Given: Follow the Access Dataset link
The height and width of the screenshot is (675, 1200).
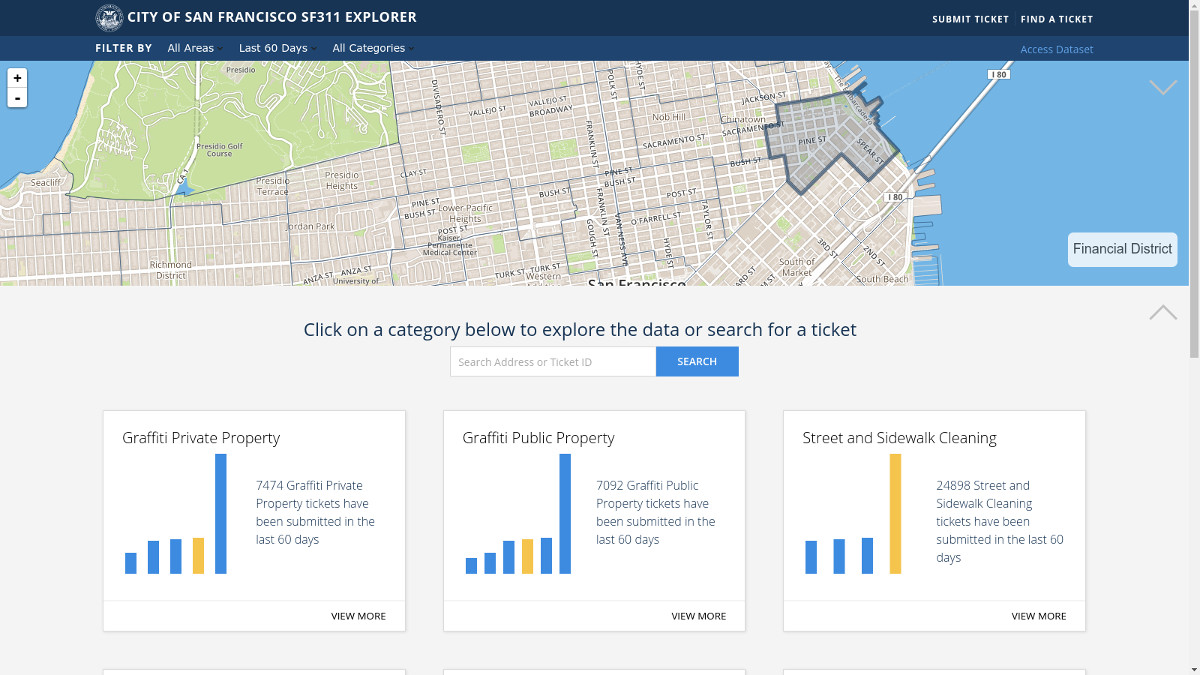Looking at the screenshot, I should click(1057, 49).
